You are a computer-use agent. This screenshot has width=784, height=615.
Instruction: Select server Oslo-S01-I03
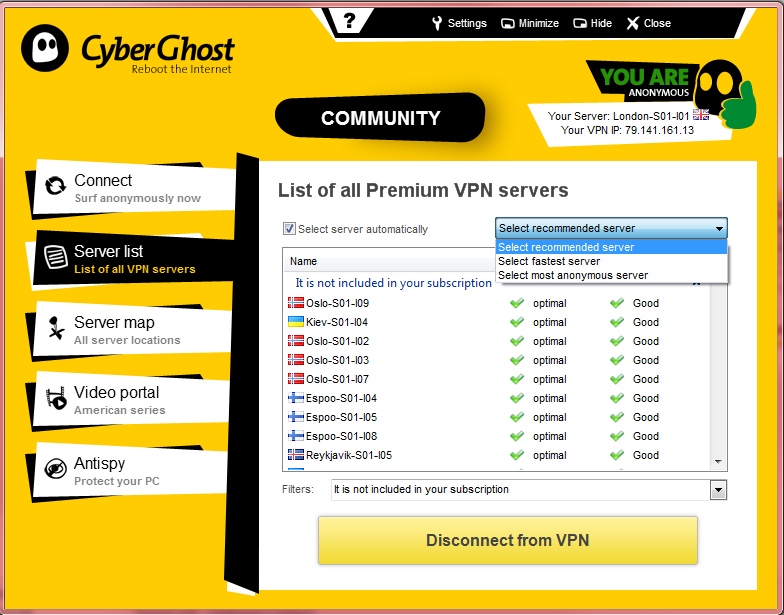(338, 360)
